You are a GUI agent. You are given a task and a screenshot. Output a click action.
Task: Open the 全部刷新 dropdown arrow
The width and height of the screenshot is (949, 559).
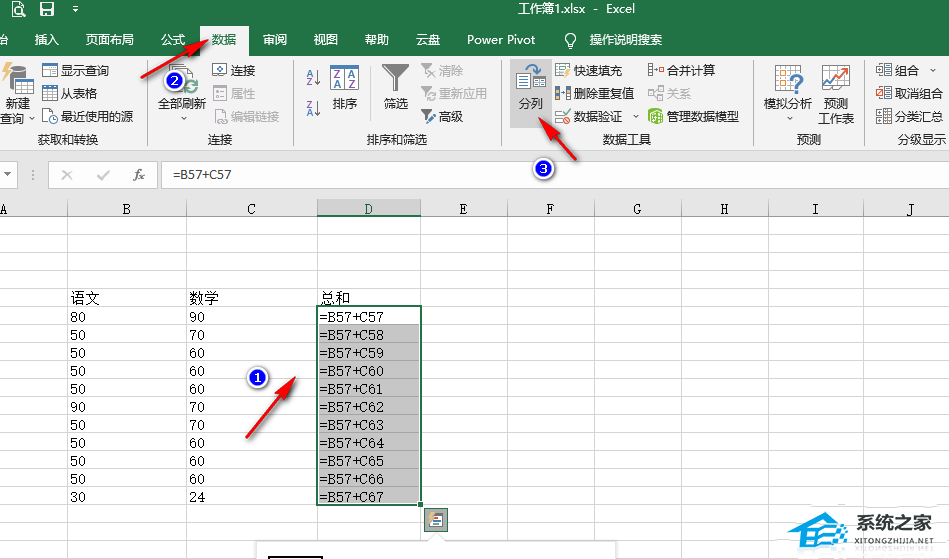point(183,118)
